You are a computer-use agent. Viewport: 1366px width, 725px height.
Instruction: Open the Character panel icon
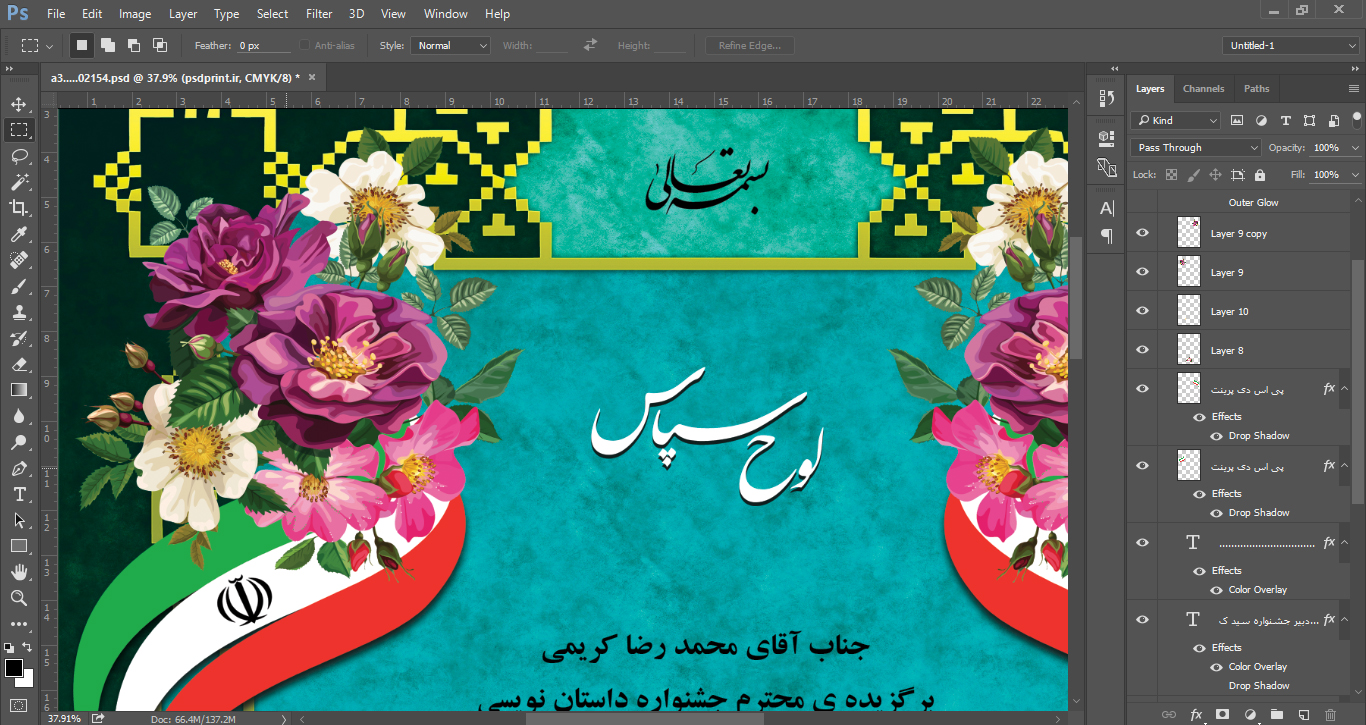click(x=1106, y=208)
